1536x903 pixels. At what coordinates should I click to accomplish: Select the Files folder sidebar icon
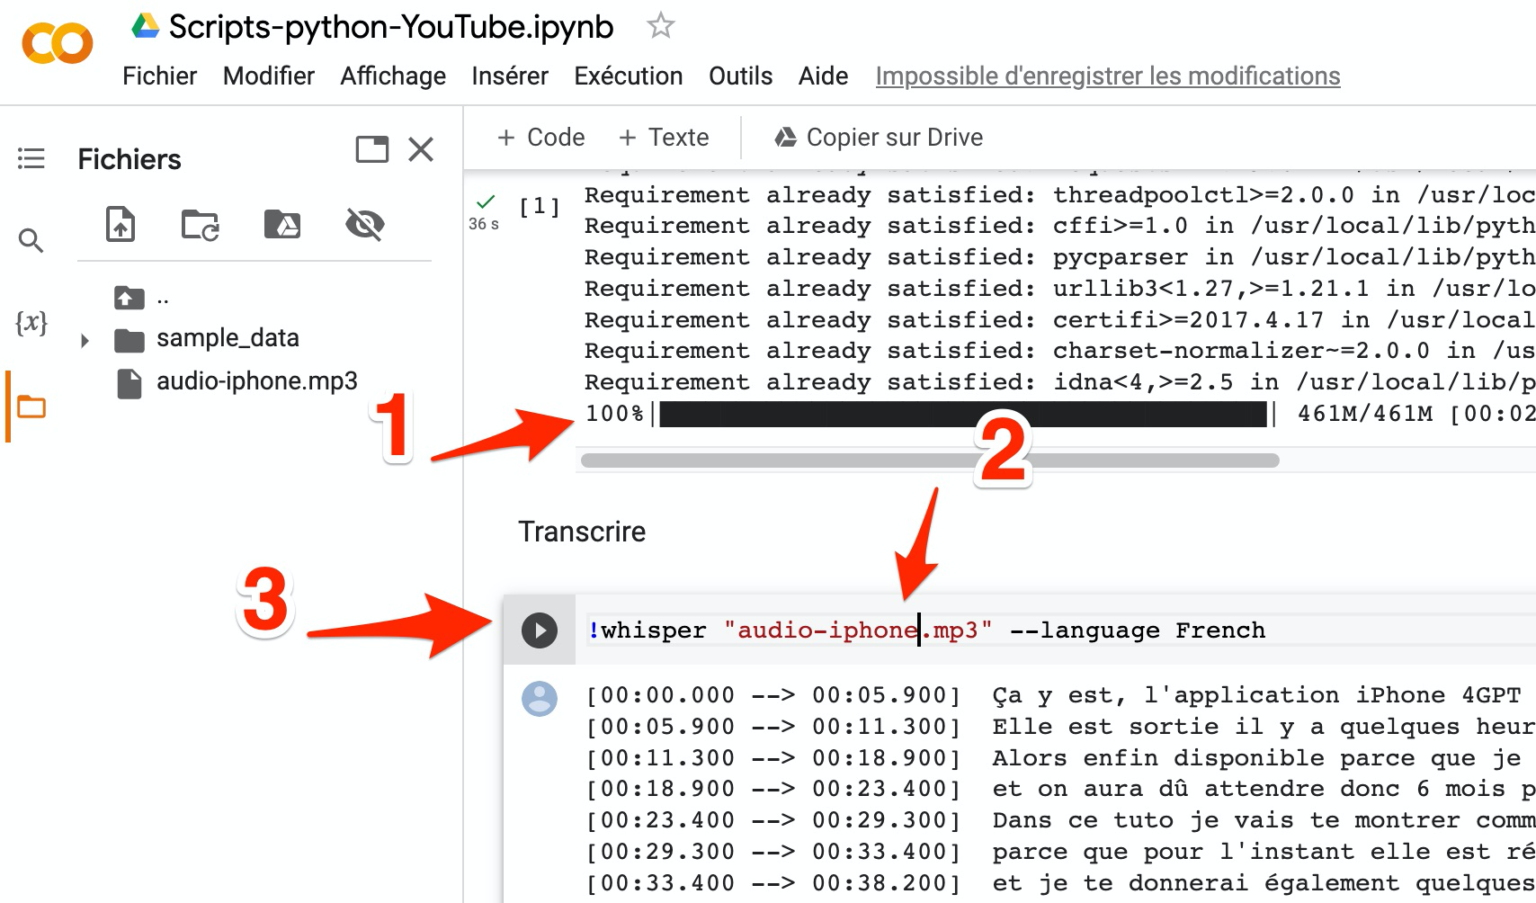click(x=31, y=406)
